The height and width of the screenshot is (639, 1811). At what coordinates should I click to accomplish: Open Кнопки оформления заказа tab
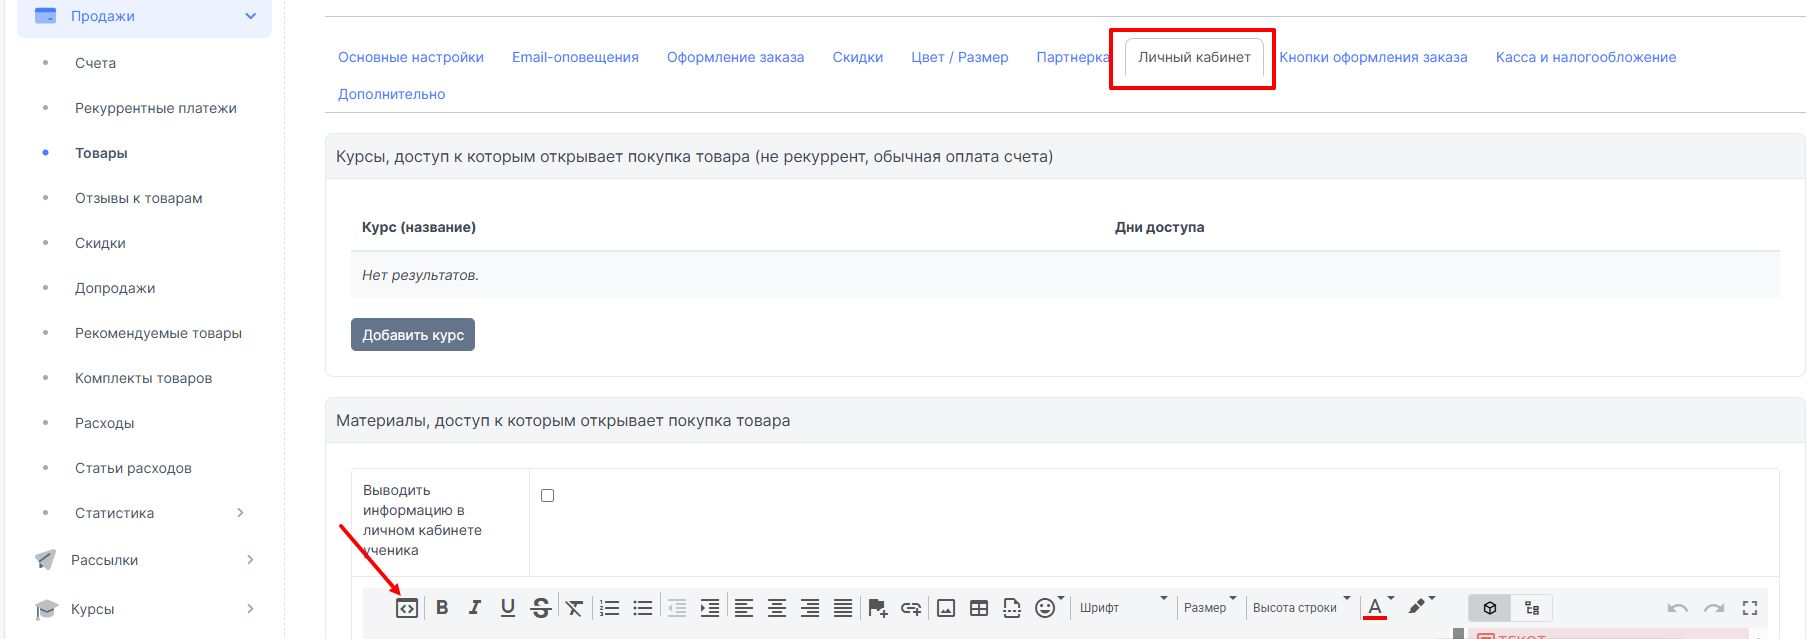tap(1373, 57)
